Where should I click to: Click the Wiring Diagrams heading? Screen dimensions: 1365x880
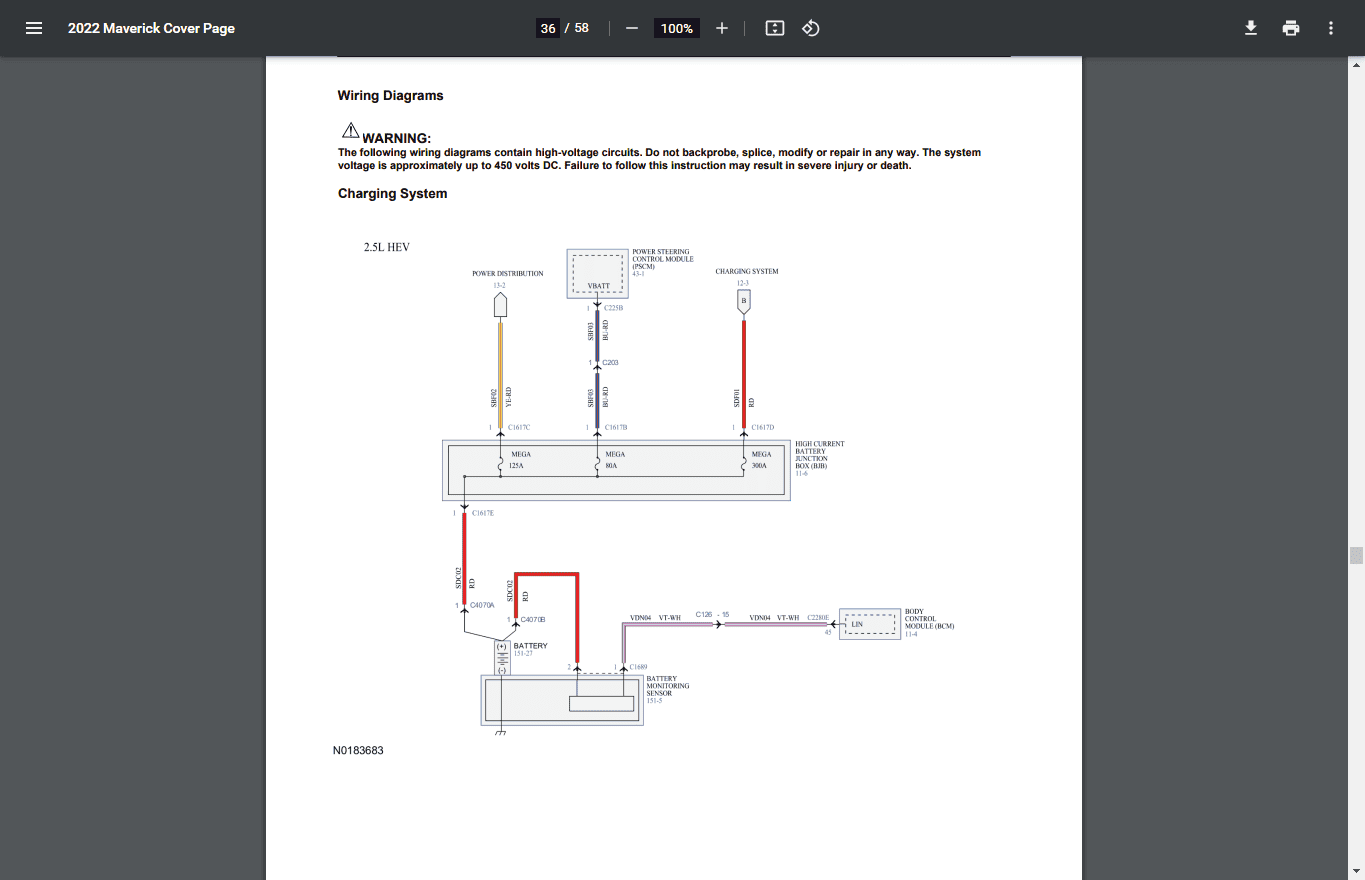390,96
